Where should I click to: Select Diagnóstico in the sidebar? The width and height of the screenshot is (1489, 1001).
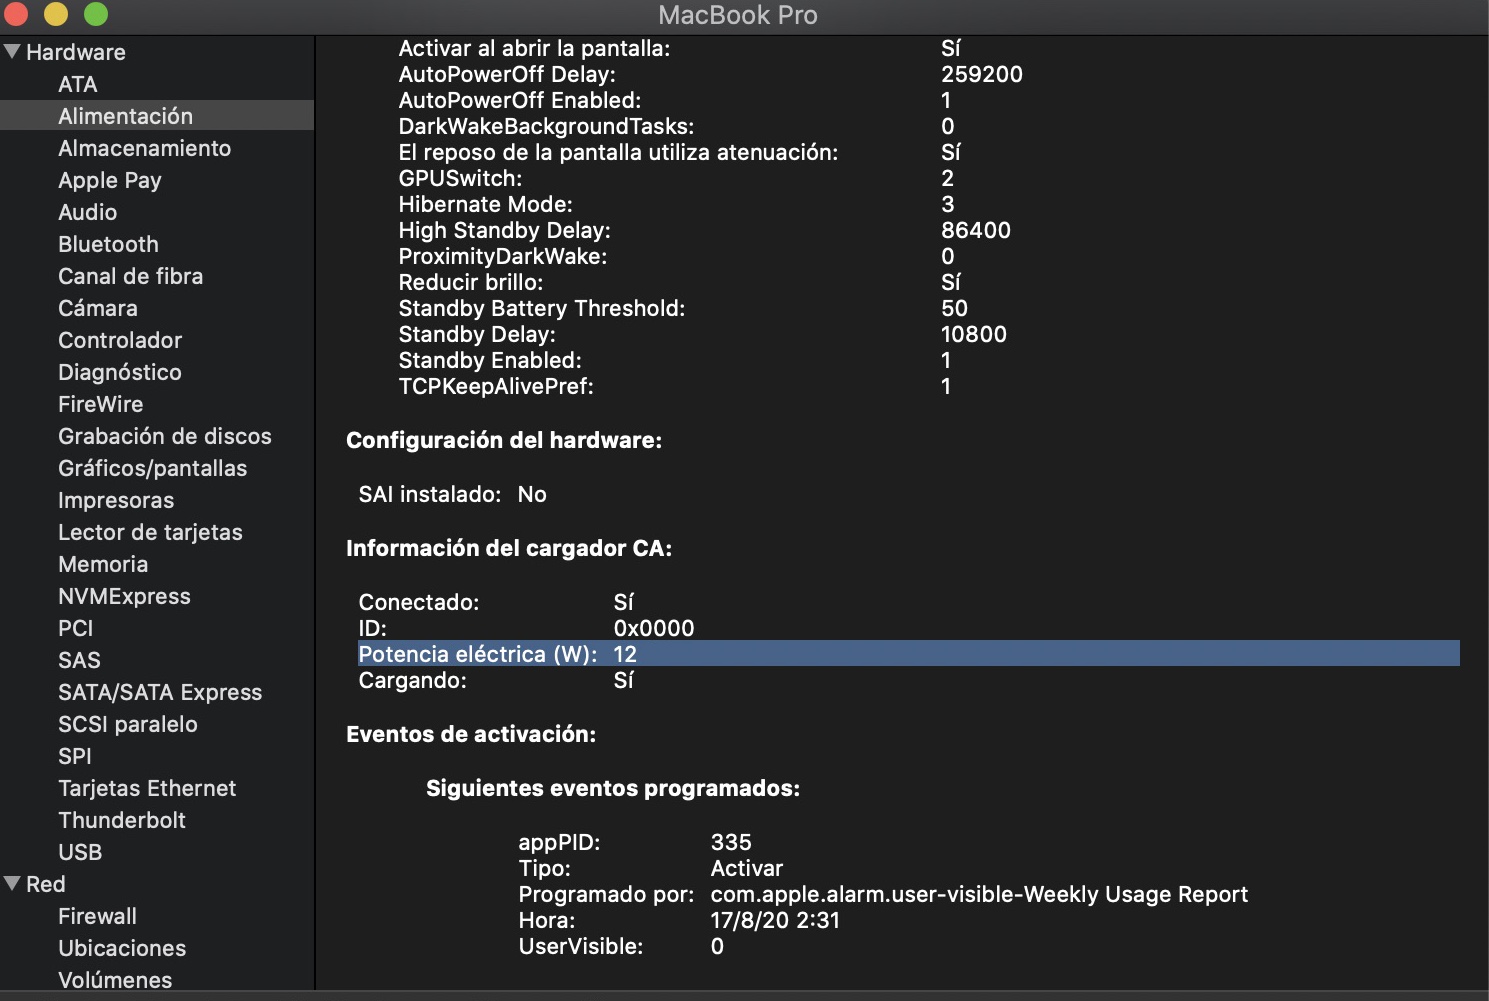tap(120, 372)
